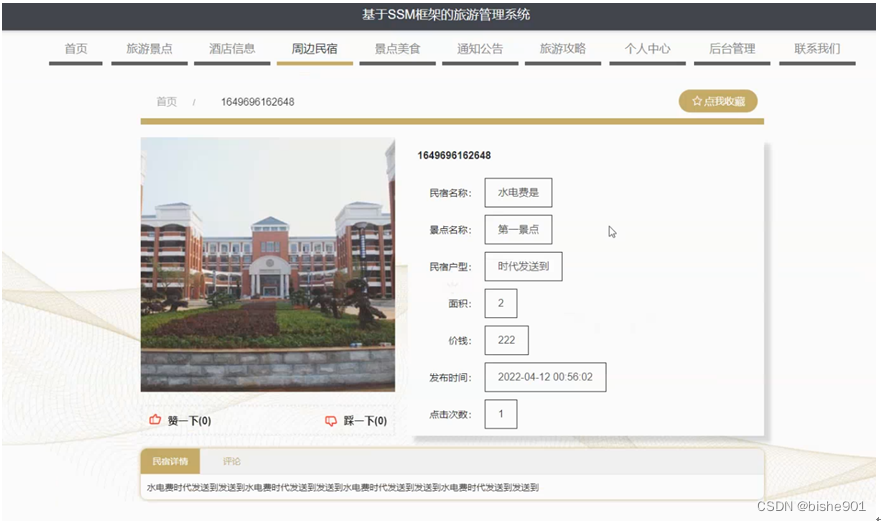Image resolution: width=881 pixels, height=521 pixels.
Task: Click the 首页 breadcrumb link
Action: [x=166, y=102]
